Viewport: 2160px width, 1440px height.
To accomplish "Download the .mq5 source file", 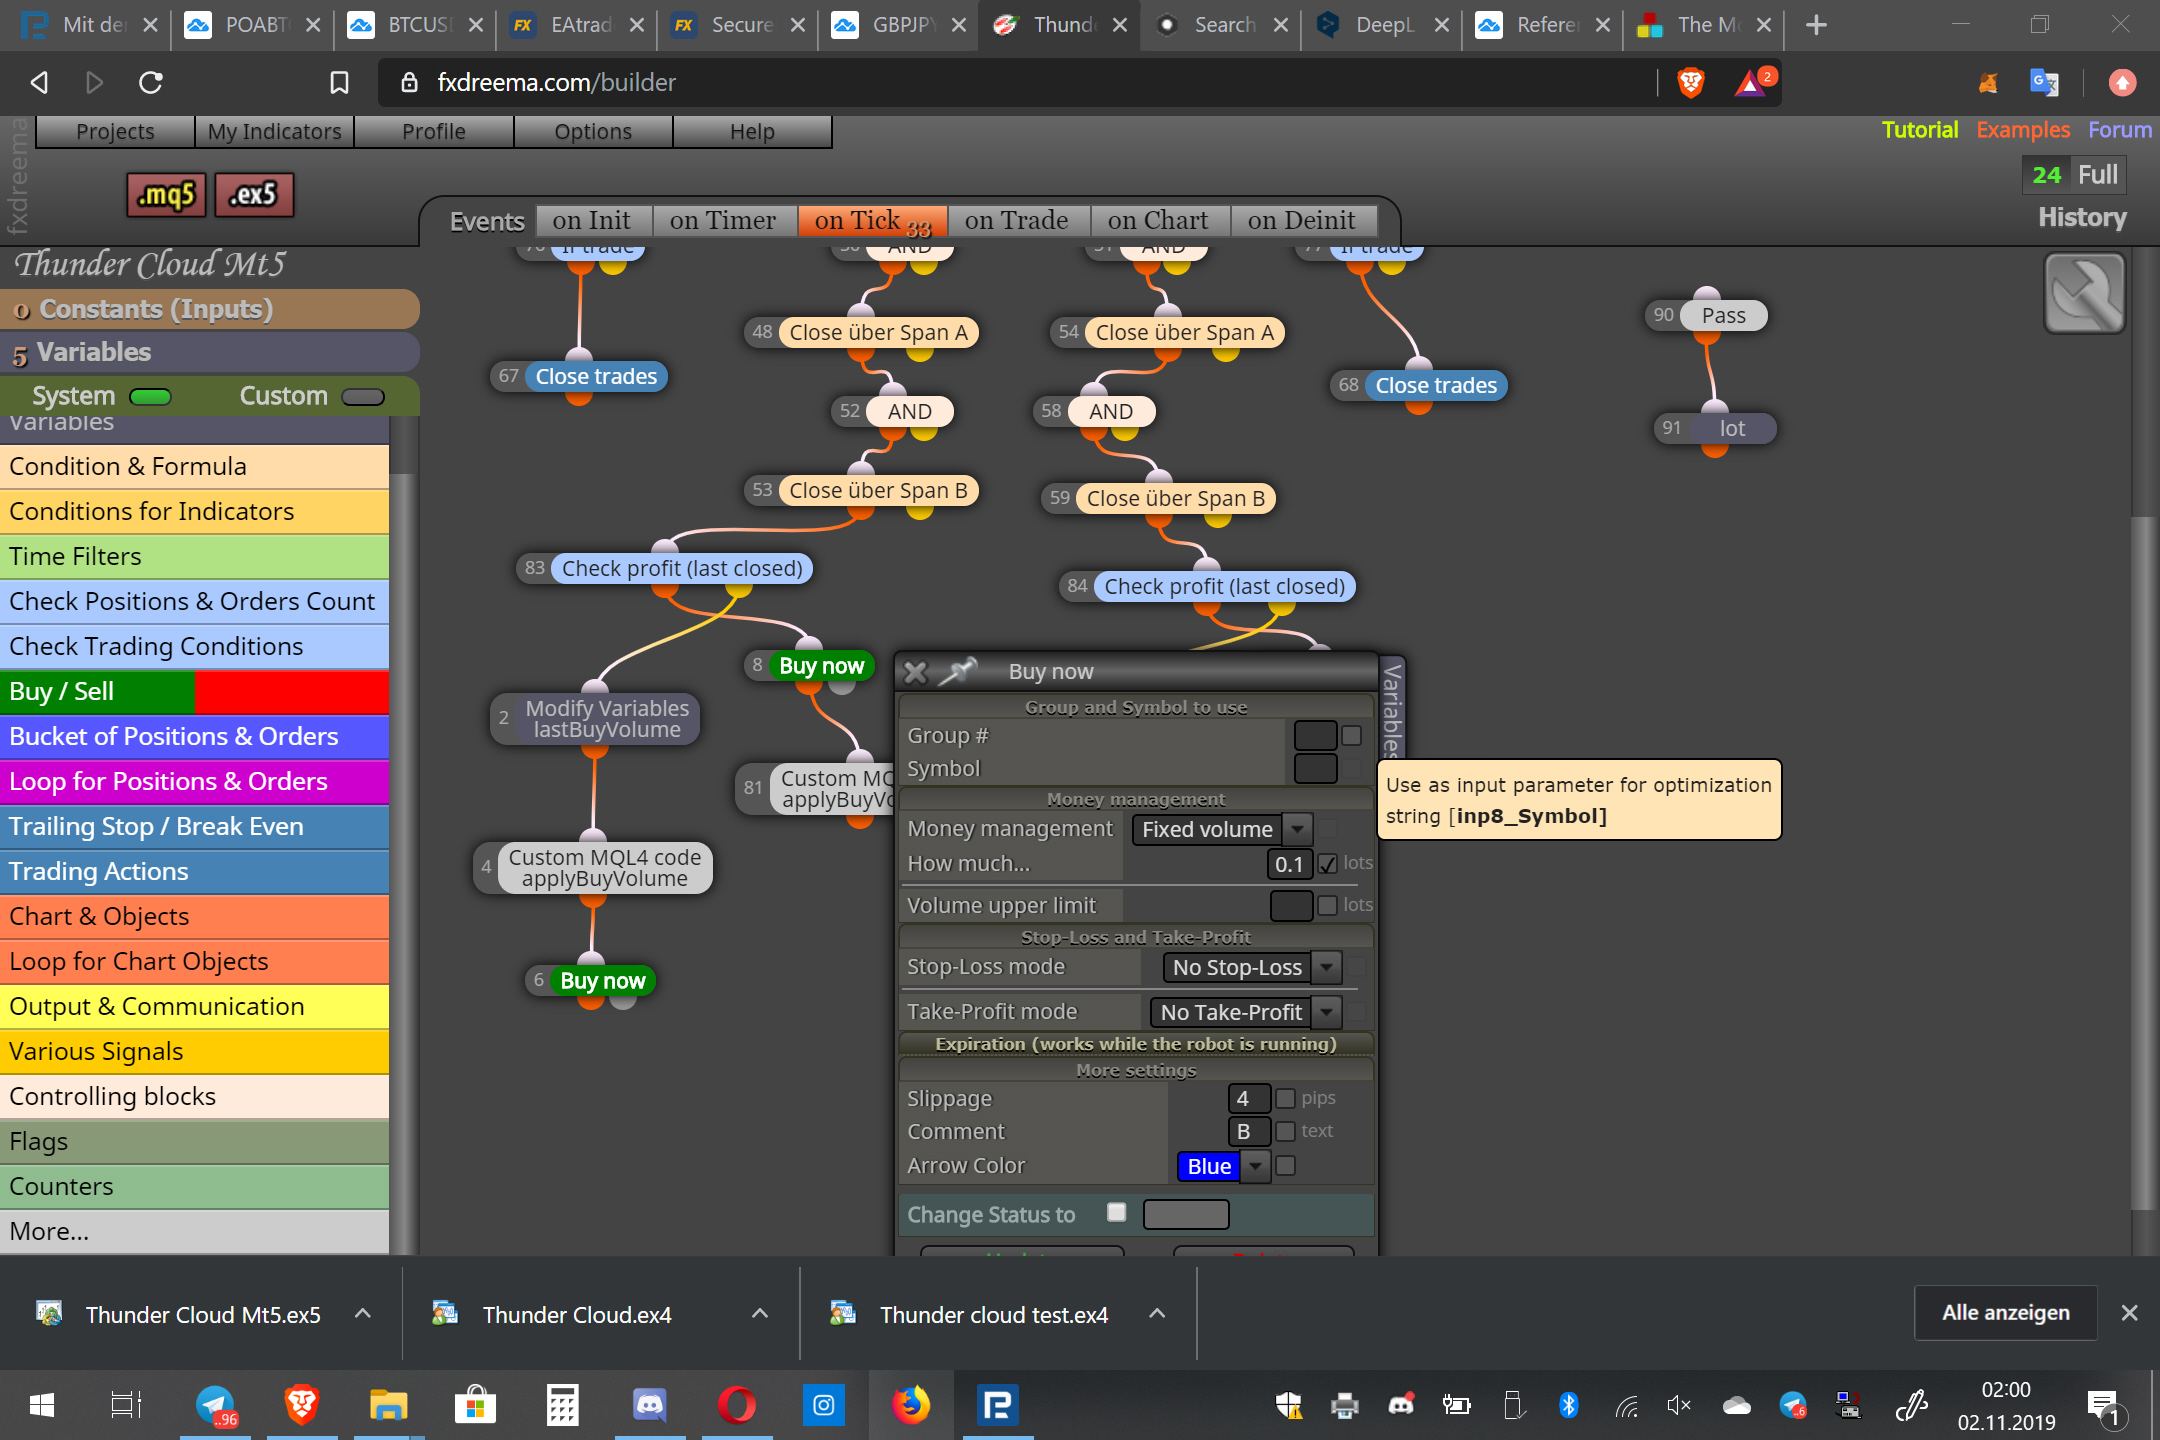I will 166,194.
